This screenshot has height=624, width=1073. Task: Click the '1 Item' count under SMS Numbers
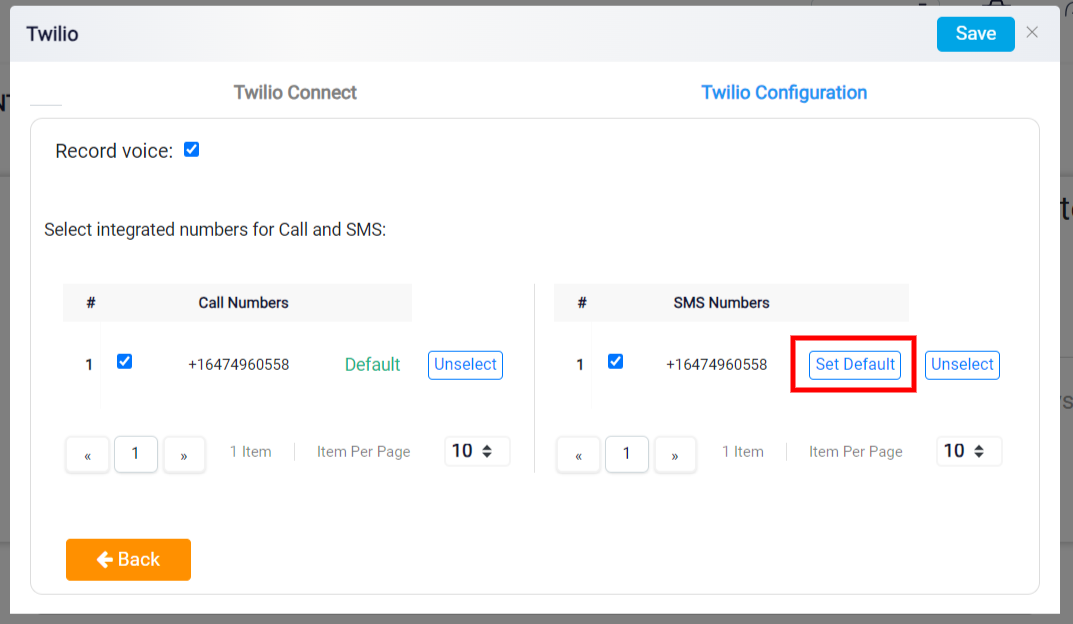(x=742, y=452)
